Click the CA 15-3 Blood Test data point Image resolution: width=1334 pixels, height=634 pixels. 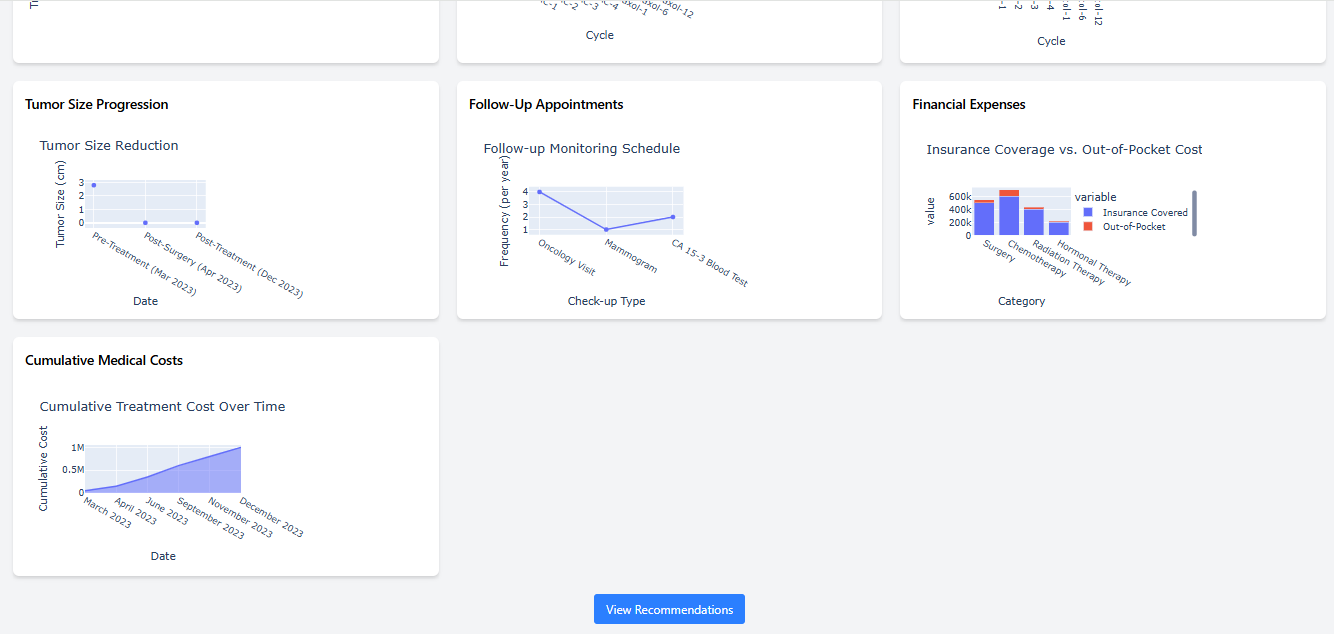[673, 217]
